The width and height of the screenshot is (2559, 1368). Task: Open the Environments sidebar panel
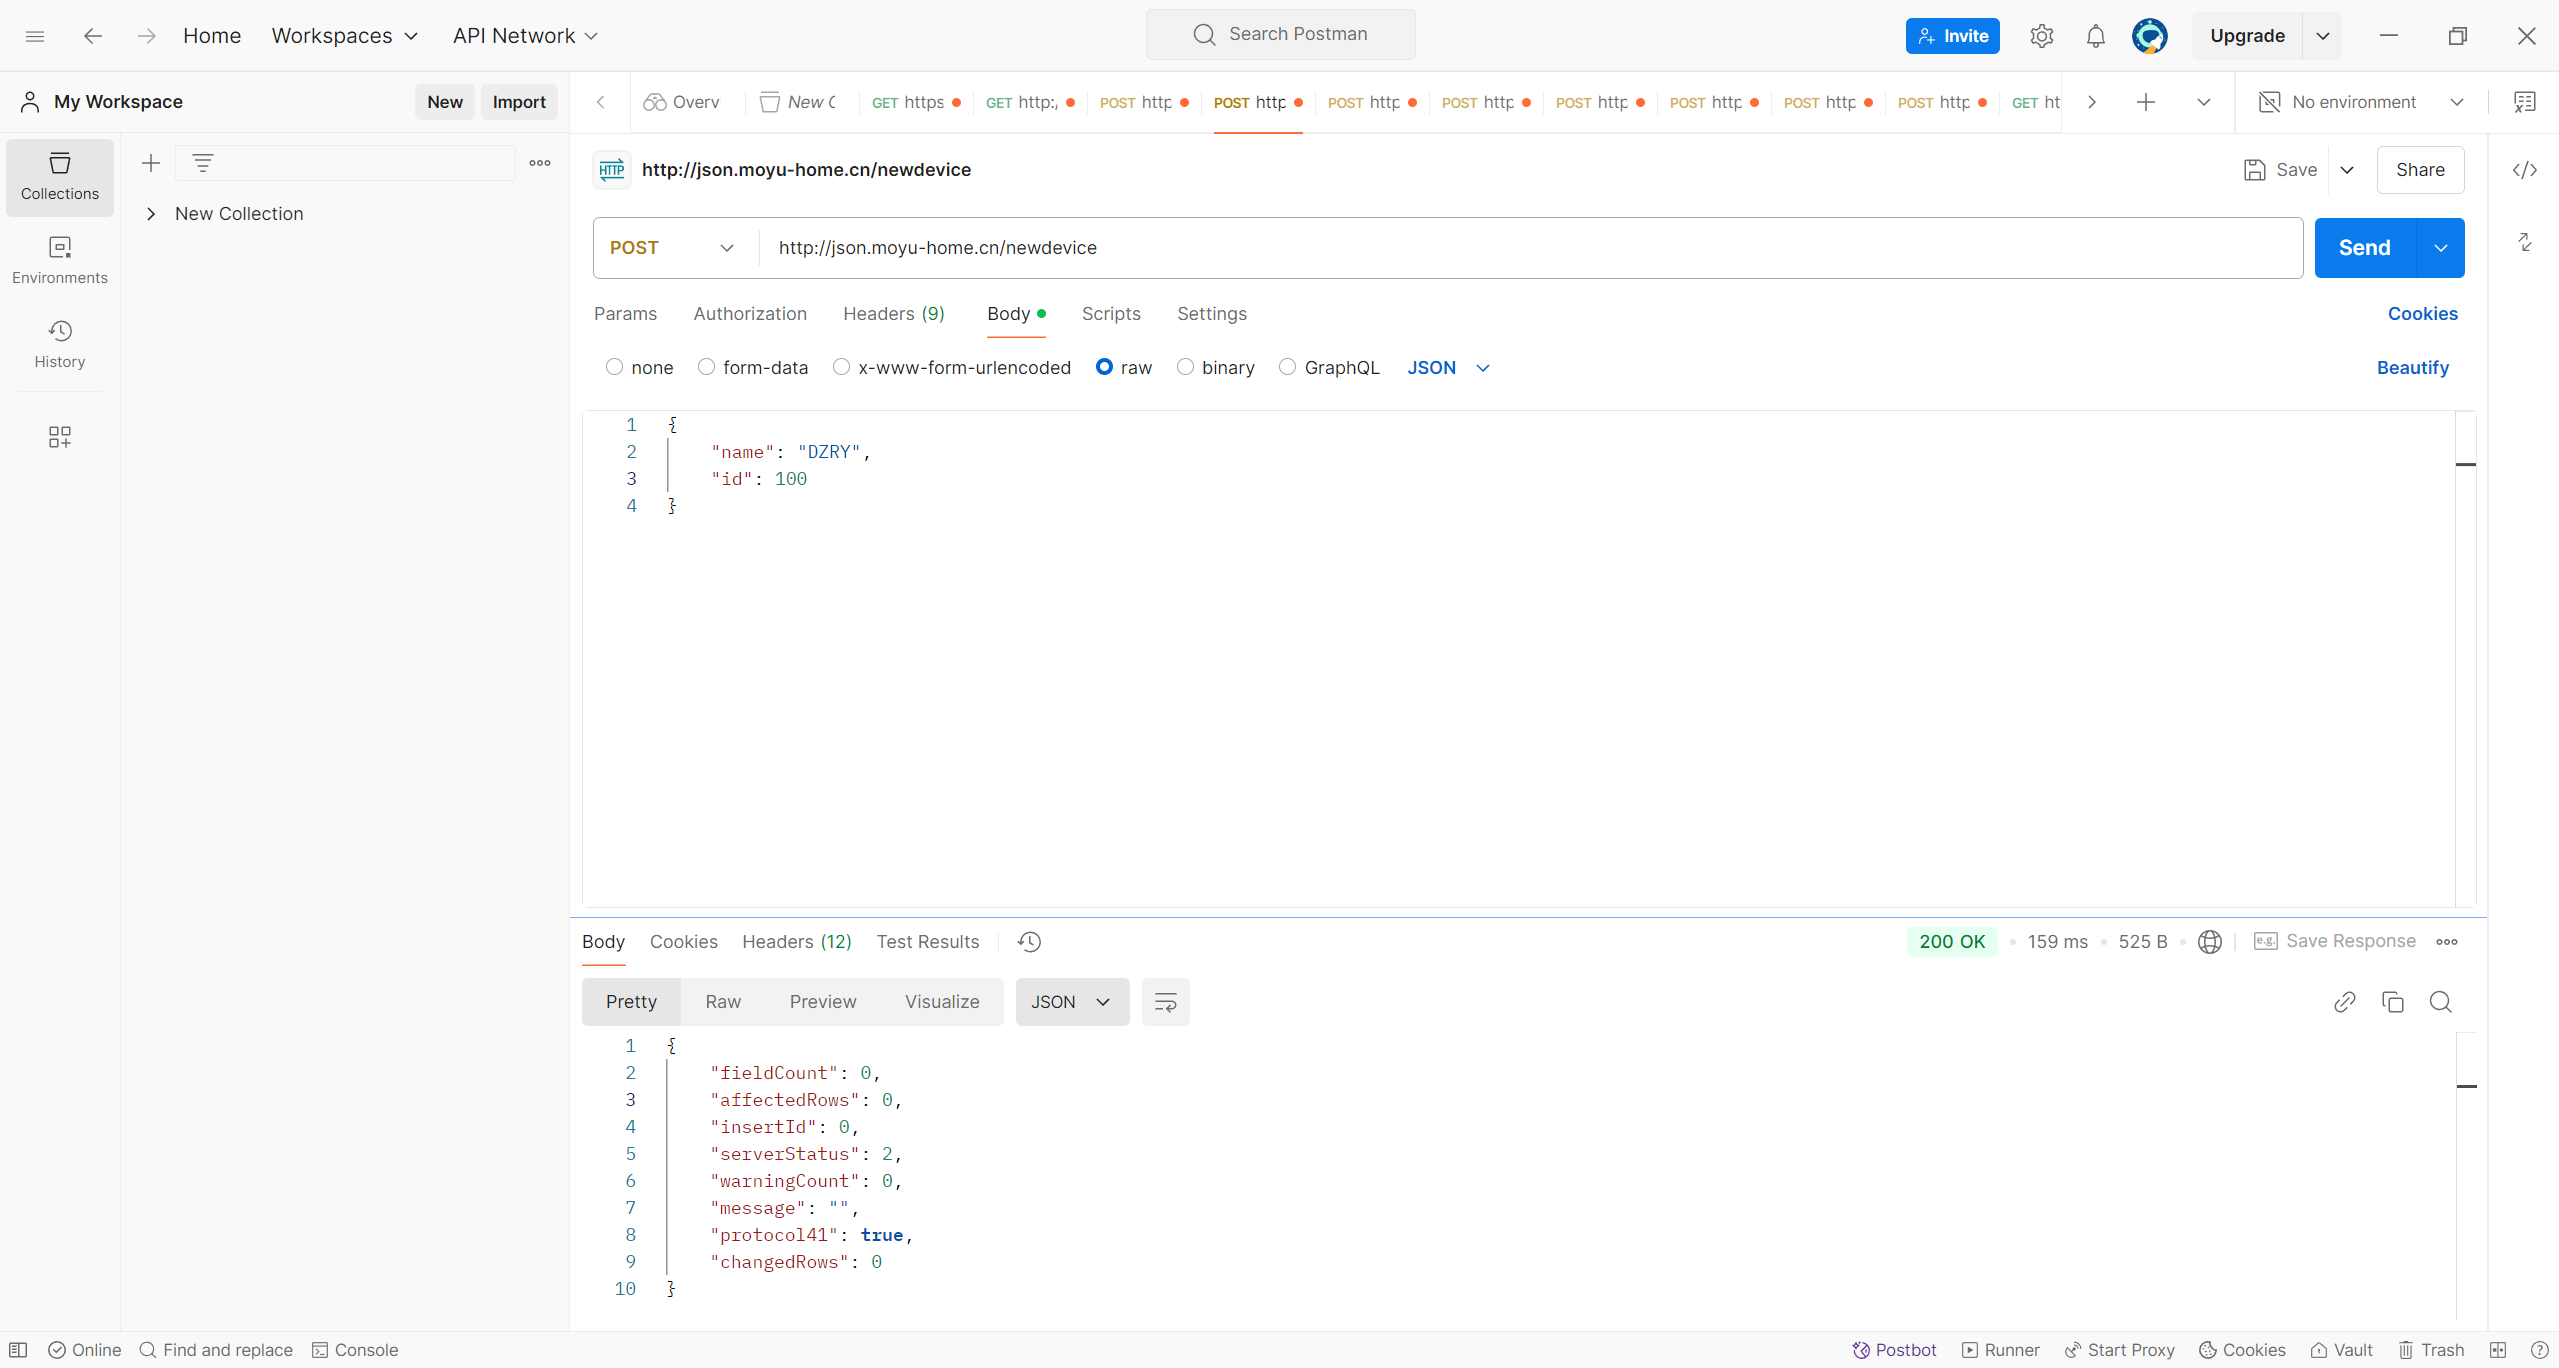60,260
